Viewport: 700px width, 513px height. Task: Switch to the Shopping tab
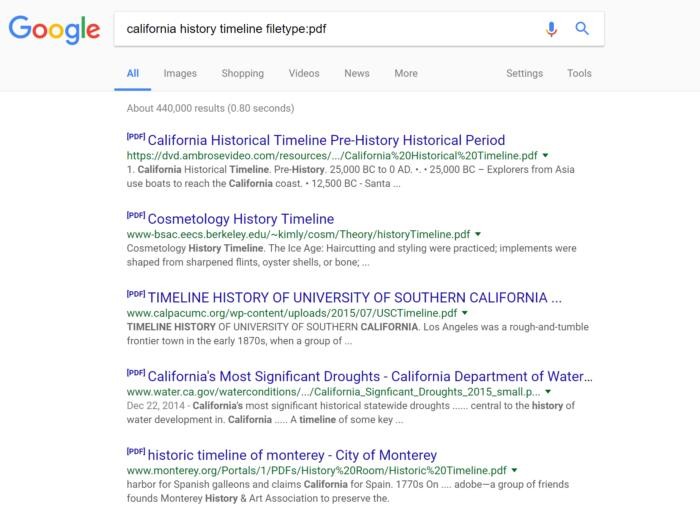tap(242, 73)
